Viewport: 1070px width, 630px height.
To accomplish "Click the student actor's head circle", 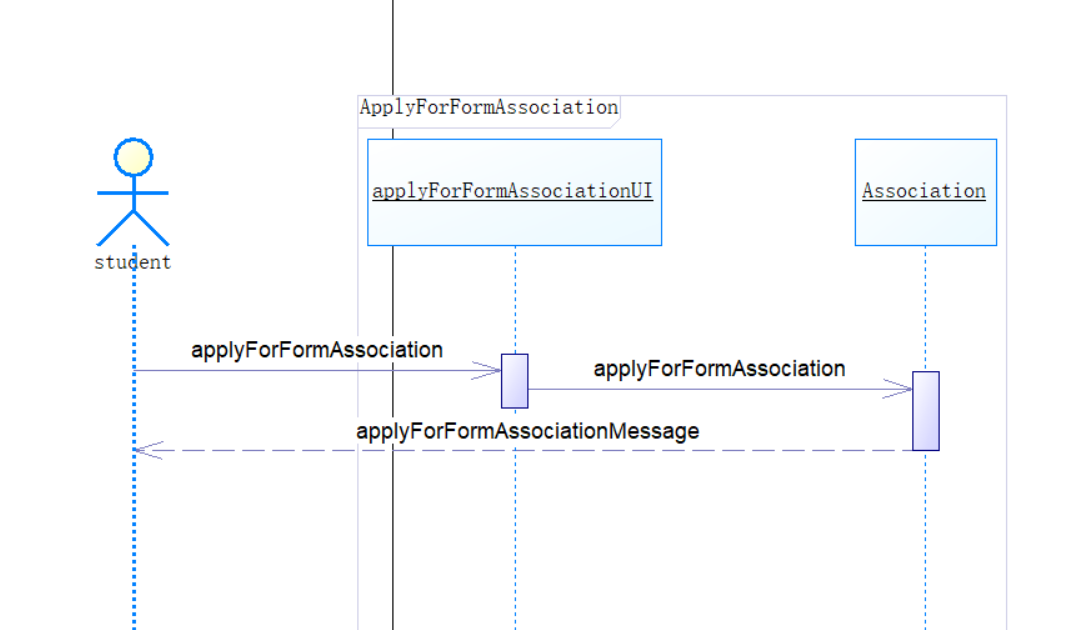I will pyautogui.click(x=133, y=157).
